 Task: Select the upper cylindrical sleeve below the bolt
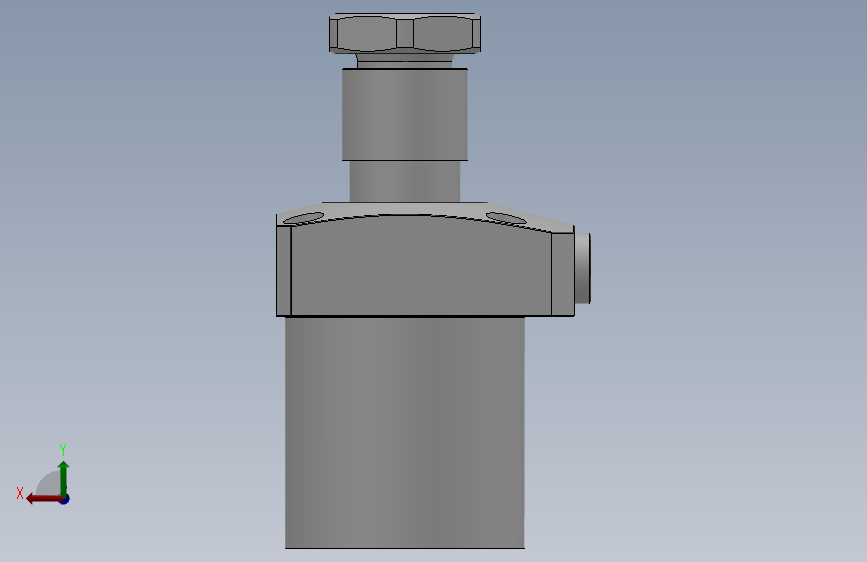point(405,115)
